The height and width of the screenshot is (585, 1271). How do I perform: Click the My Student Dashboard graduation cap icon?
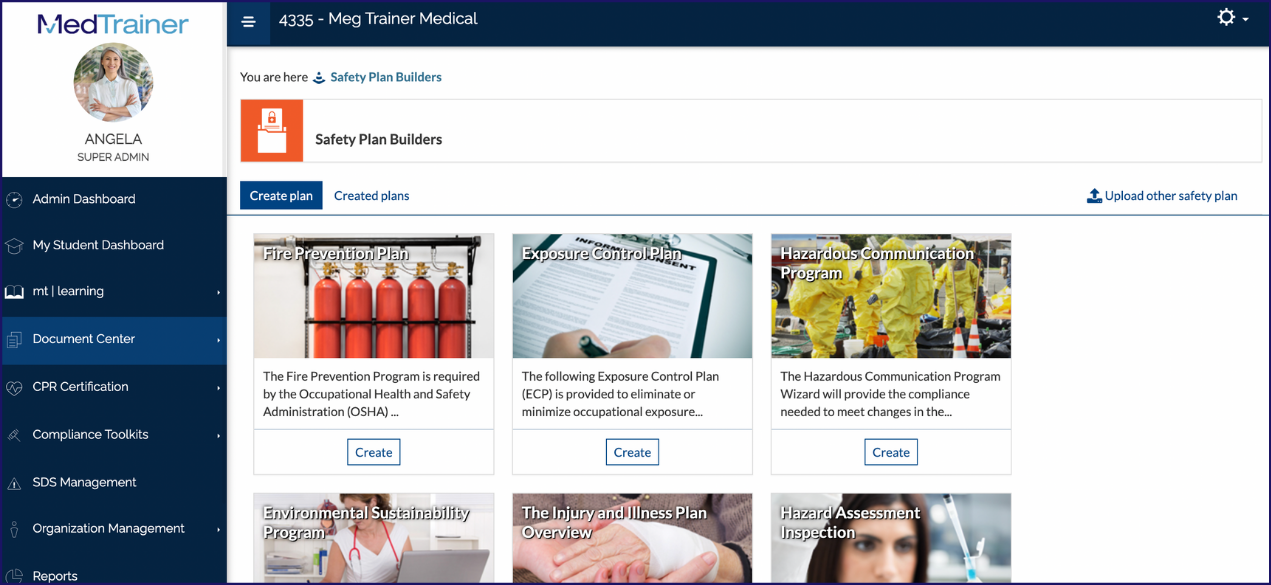click(14, 245)
